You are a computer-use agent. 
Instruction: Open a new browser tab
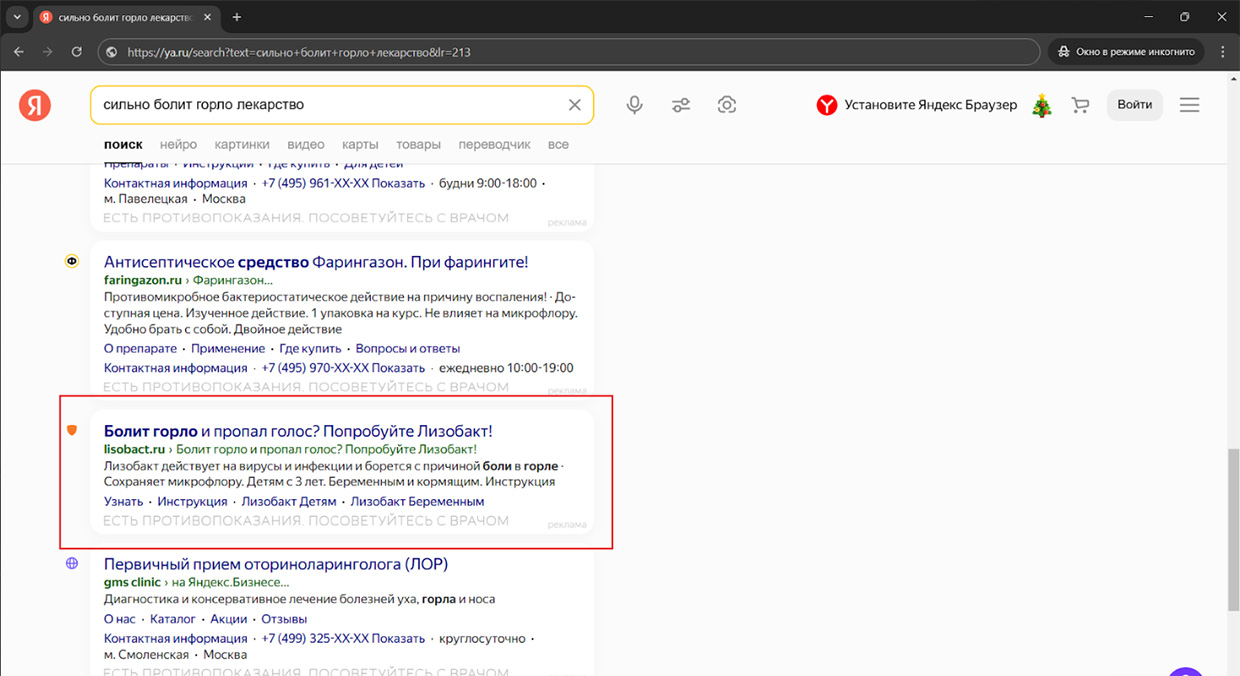coord(237,17)
